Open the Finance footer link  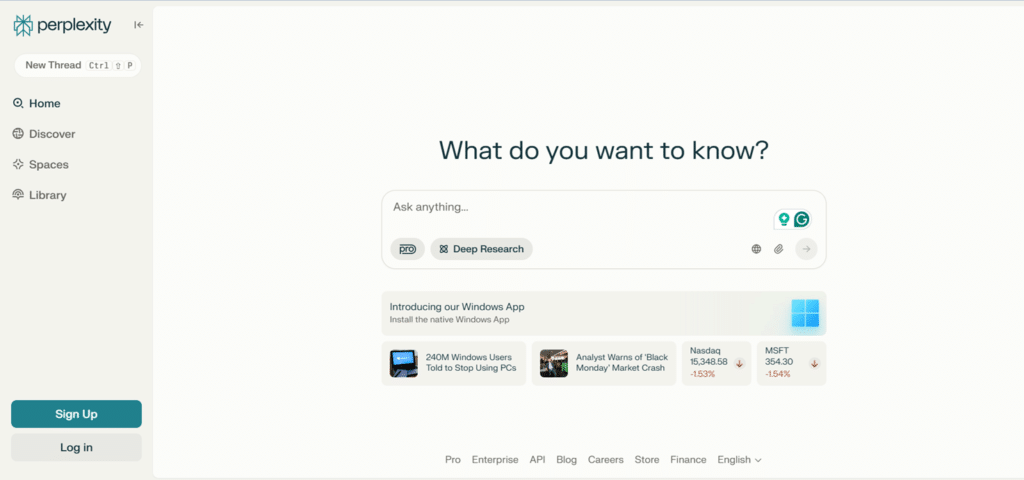pos(688,460)
